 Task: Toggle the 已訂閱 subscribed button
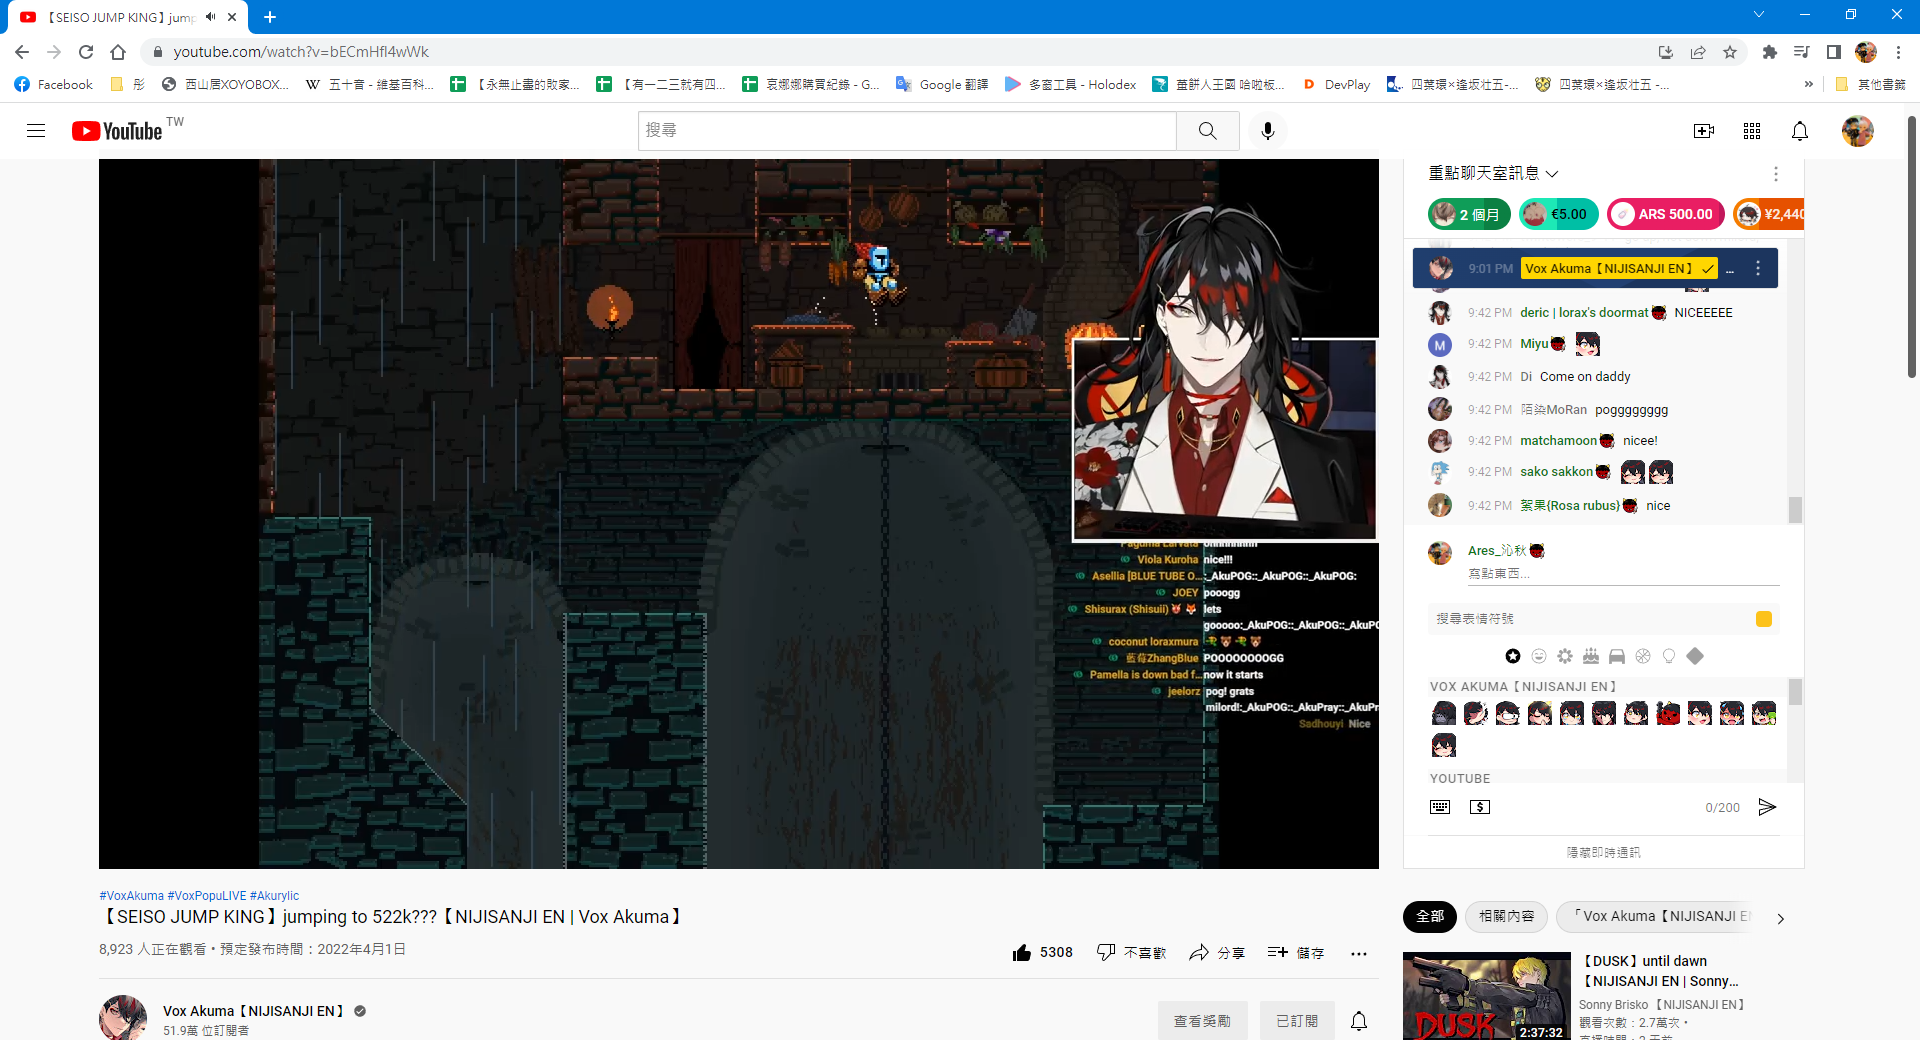click(1297, 1021)
